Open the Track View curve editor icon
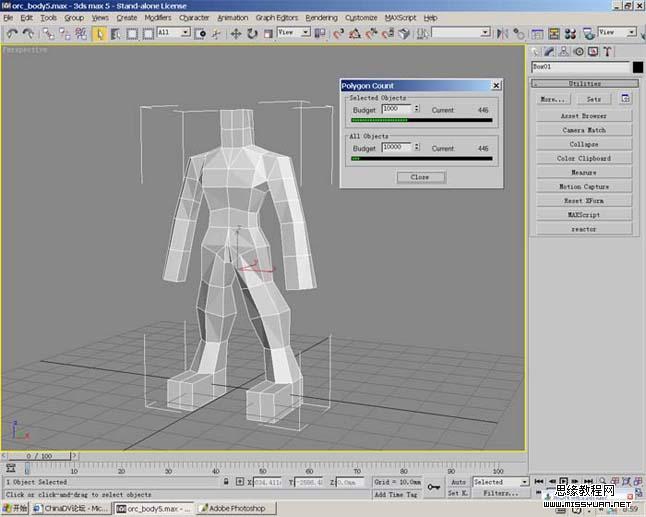 537,34
